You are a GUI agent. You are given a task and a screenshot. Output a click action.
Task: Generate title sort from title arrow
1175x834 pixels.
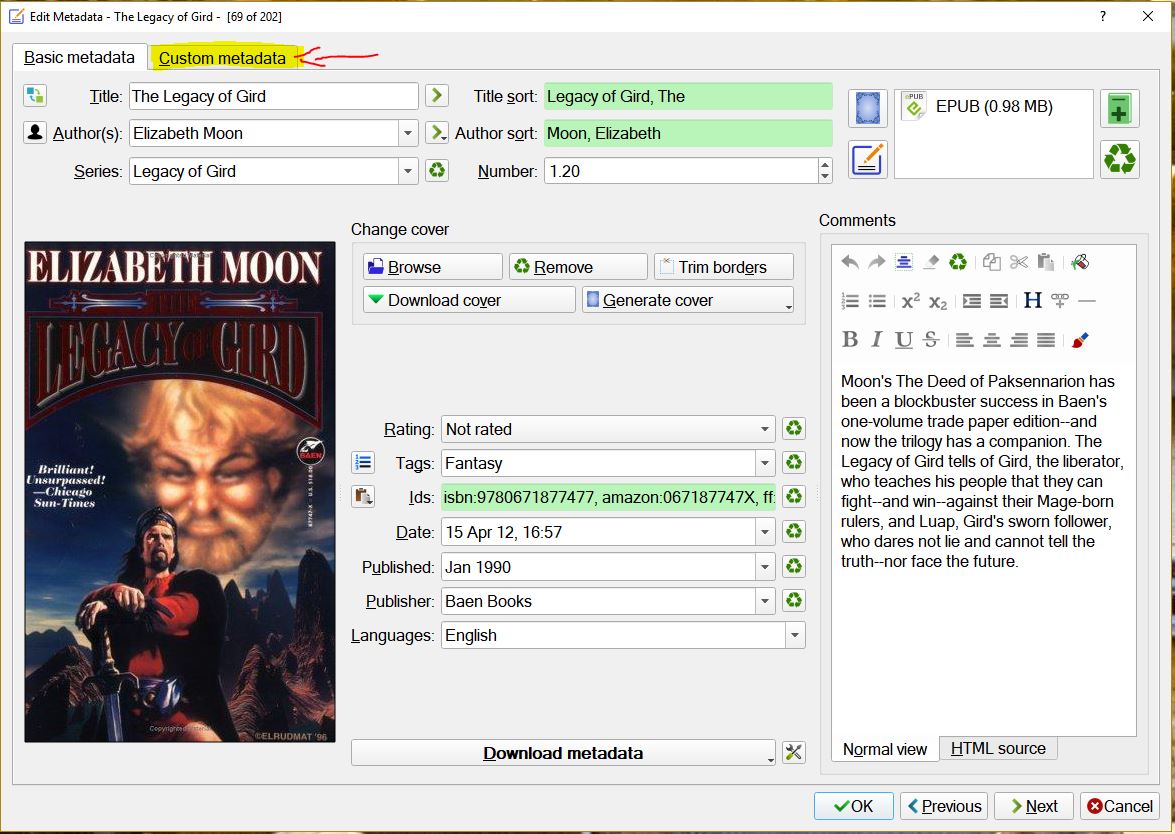437,95
